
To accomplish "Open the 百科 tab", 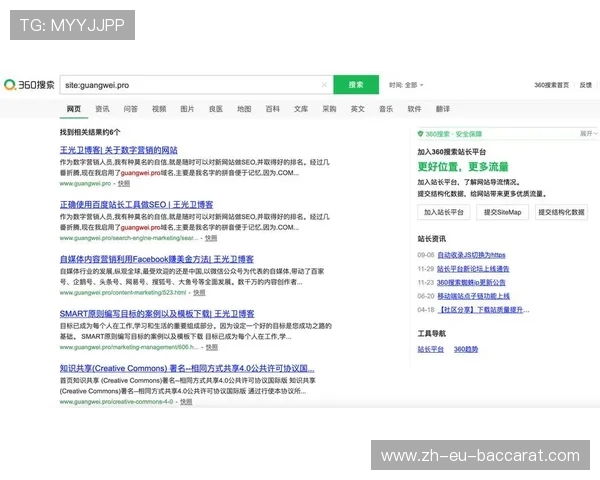I will (272, 109).
